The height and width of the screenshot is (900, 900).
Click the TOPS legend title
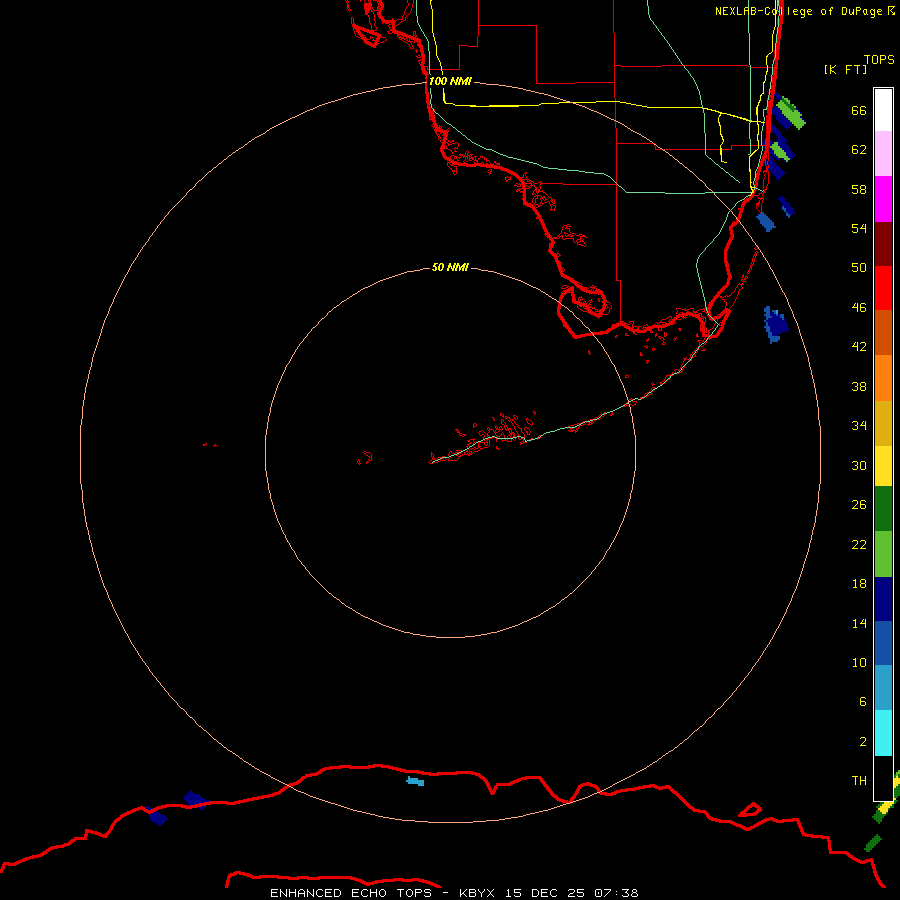point(879,60)
